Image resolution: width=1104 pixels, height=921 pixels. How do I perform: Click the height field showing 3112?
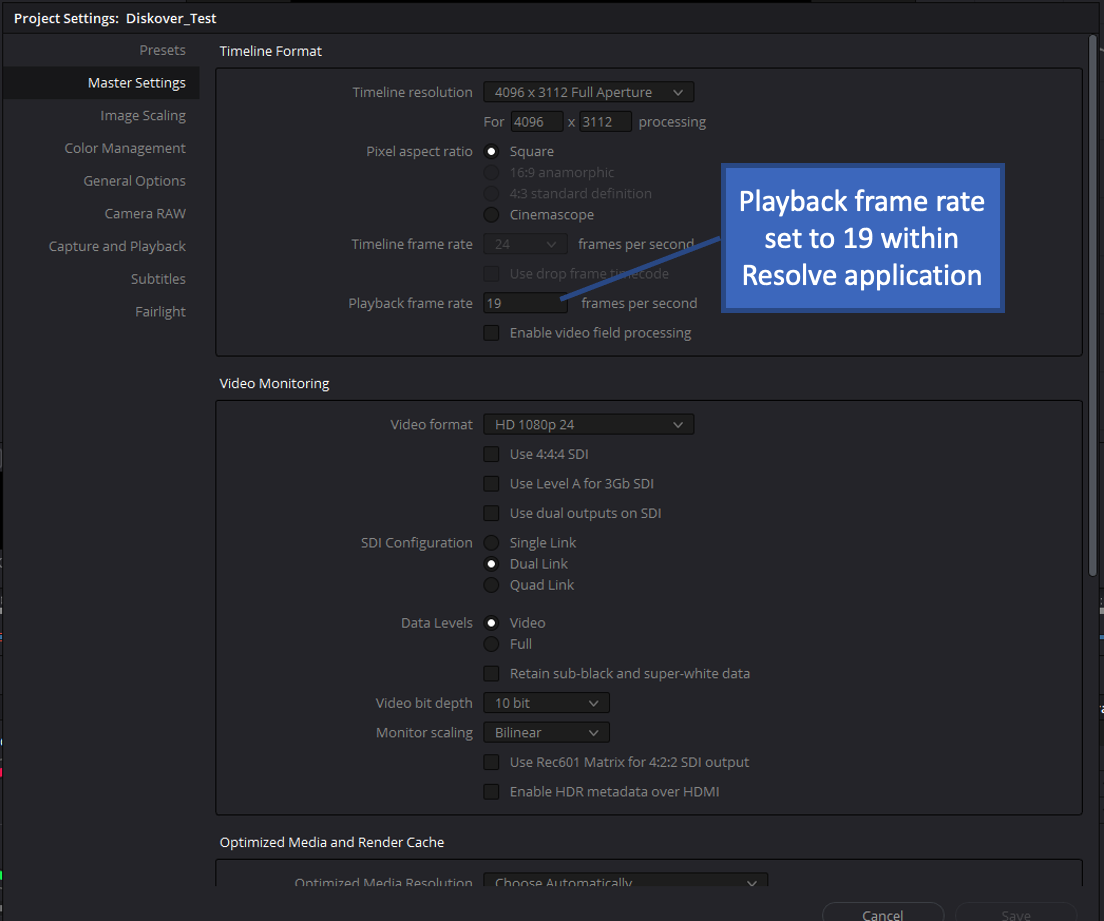tap(606, 122)
